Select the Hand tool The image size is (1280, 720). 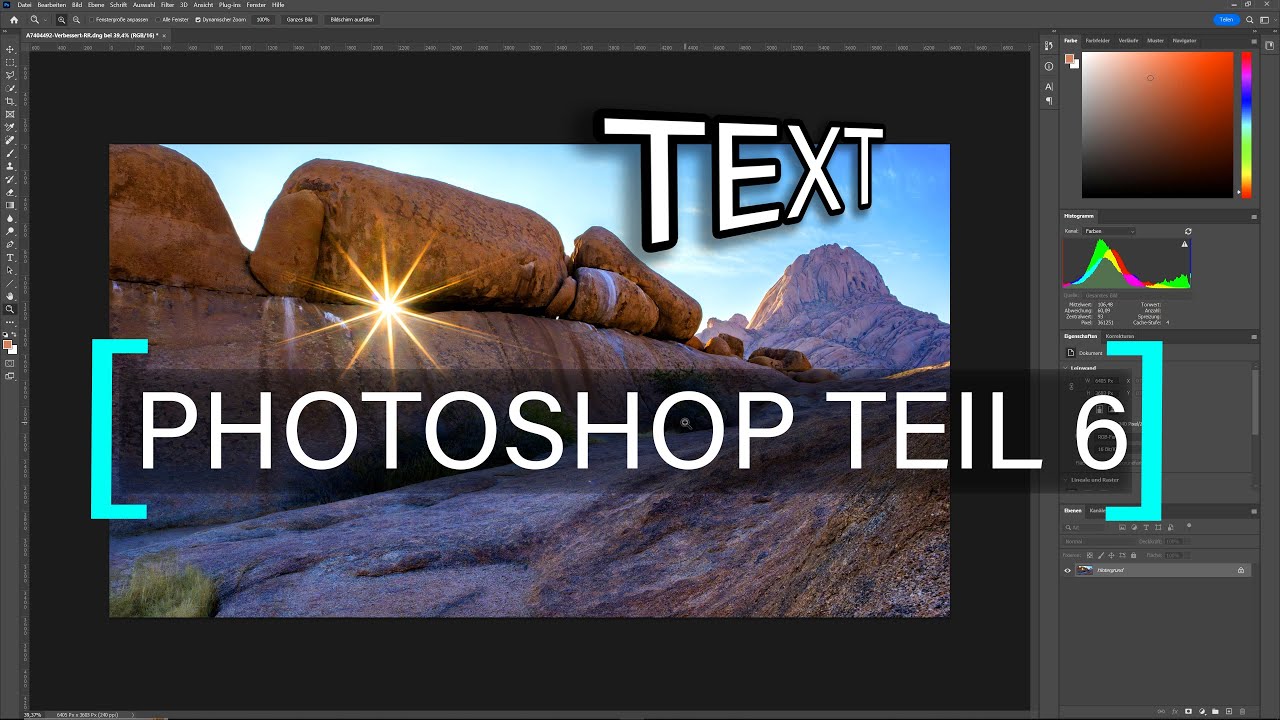coord(10,296)
